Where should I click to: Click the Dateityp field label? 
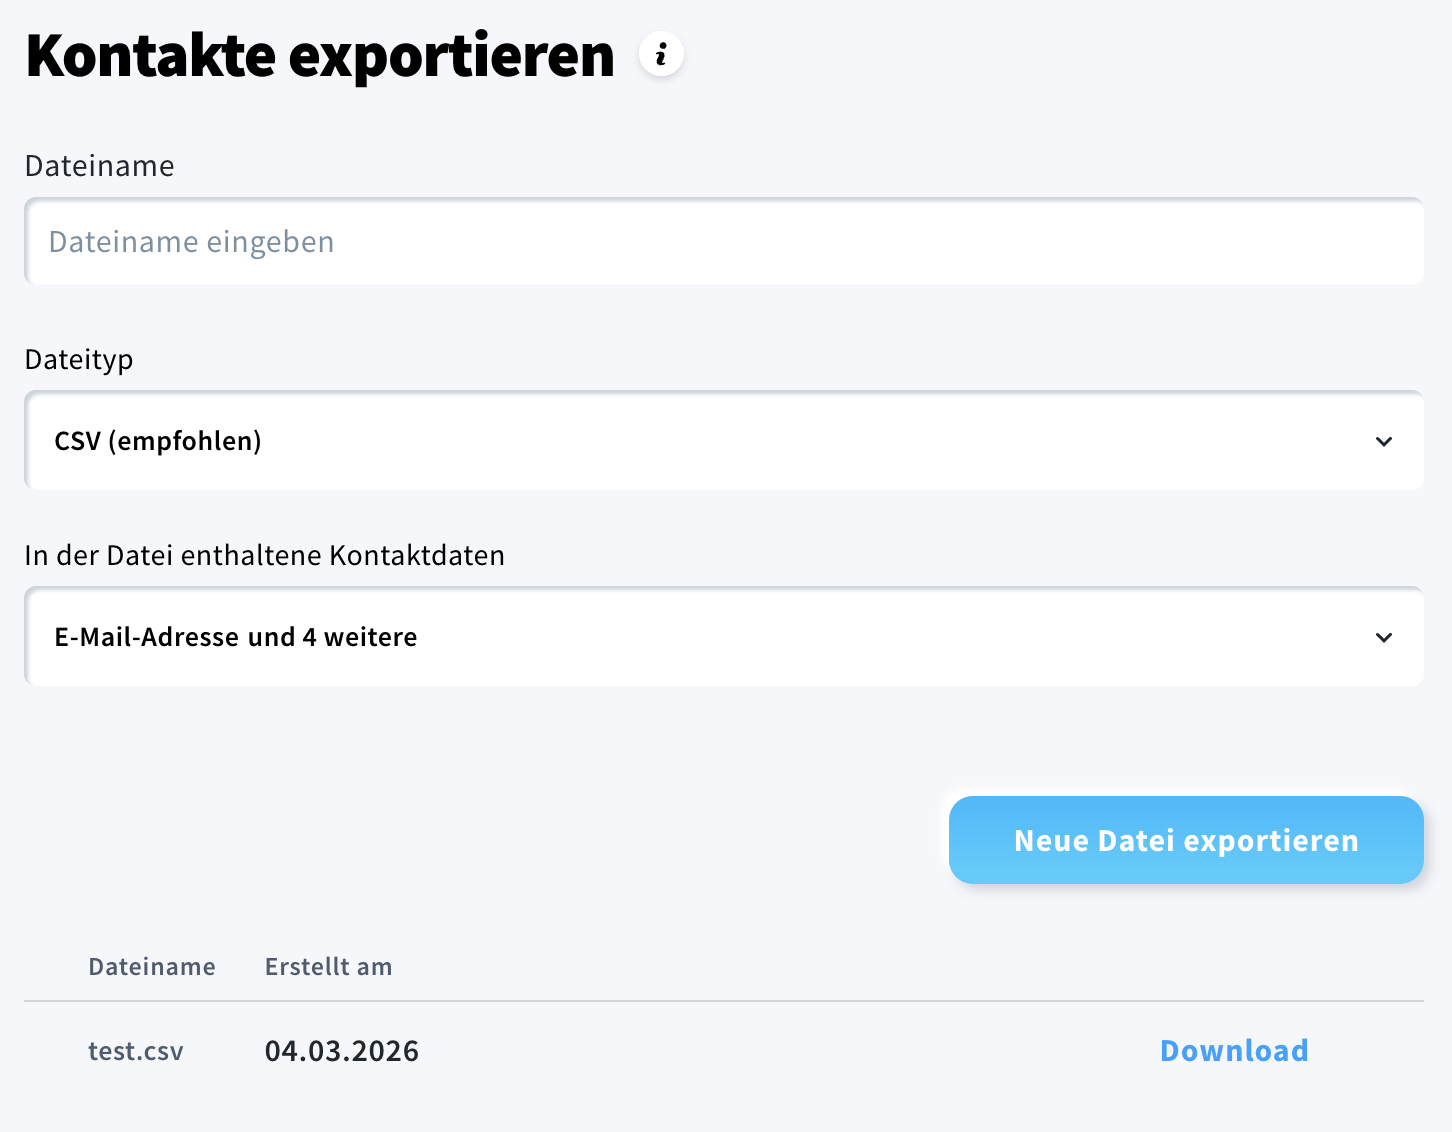point(79,359)
